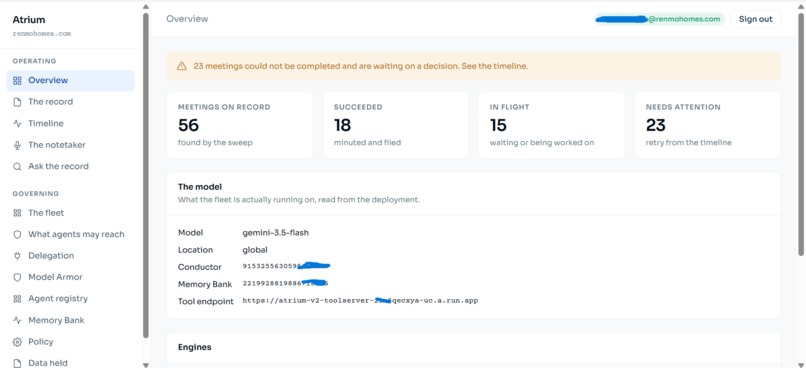
Task: Open the Agent registry page
Action: click(70, 299)
